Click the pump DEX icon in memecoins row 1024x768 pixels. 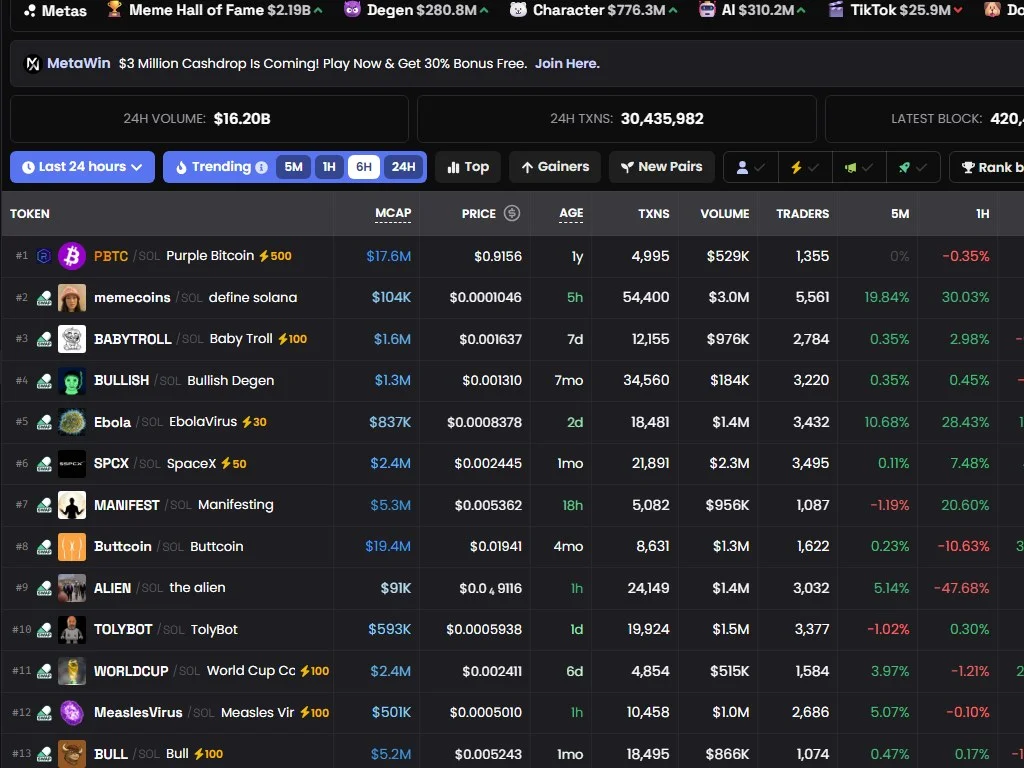point(44,298)
